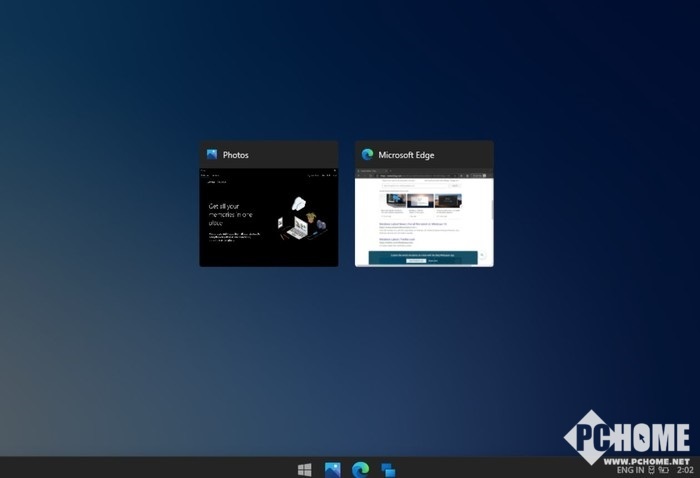Click the 2:02 taskbar clock
The width and height of the screenshot is (700, 478).
tap(685, 469)
